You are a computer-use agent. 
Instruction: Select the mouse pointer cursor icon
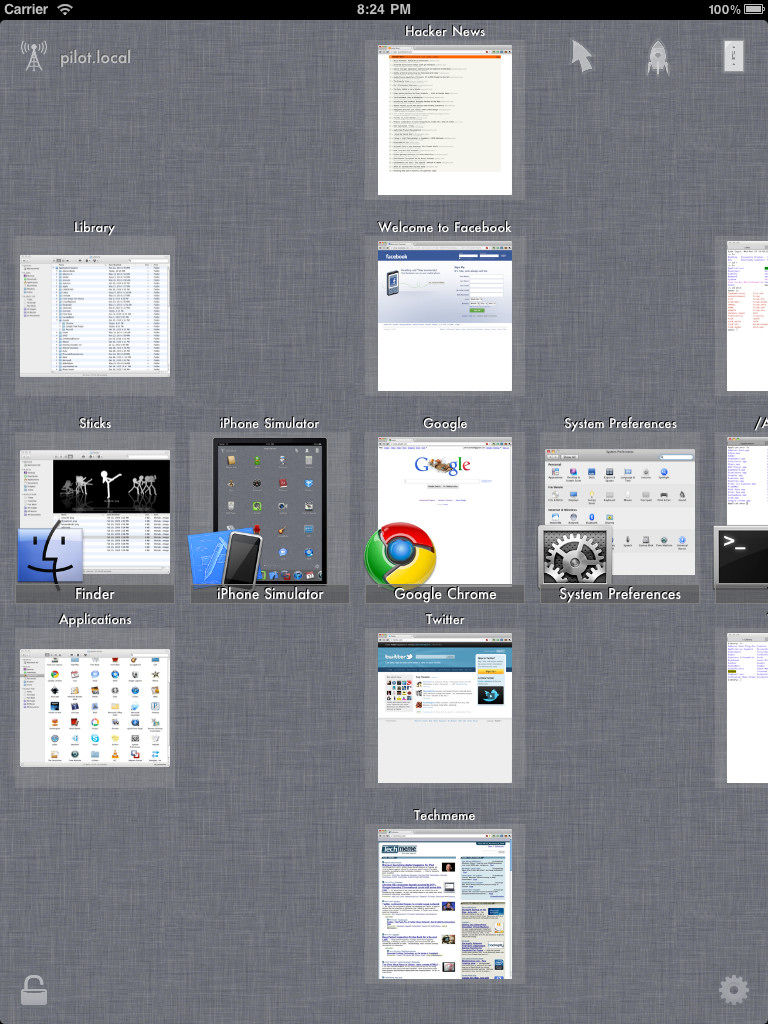coord(581,56)
